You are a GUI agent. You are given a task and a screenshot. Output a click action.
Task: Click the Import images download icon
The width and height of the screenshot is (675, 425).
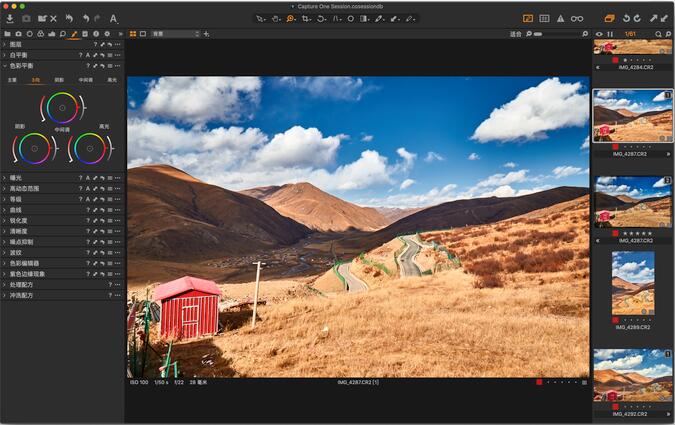click(x=9, y=19)
